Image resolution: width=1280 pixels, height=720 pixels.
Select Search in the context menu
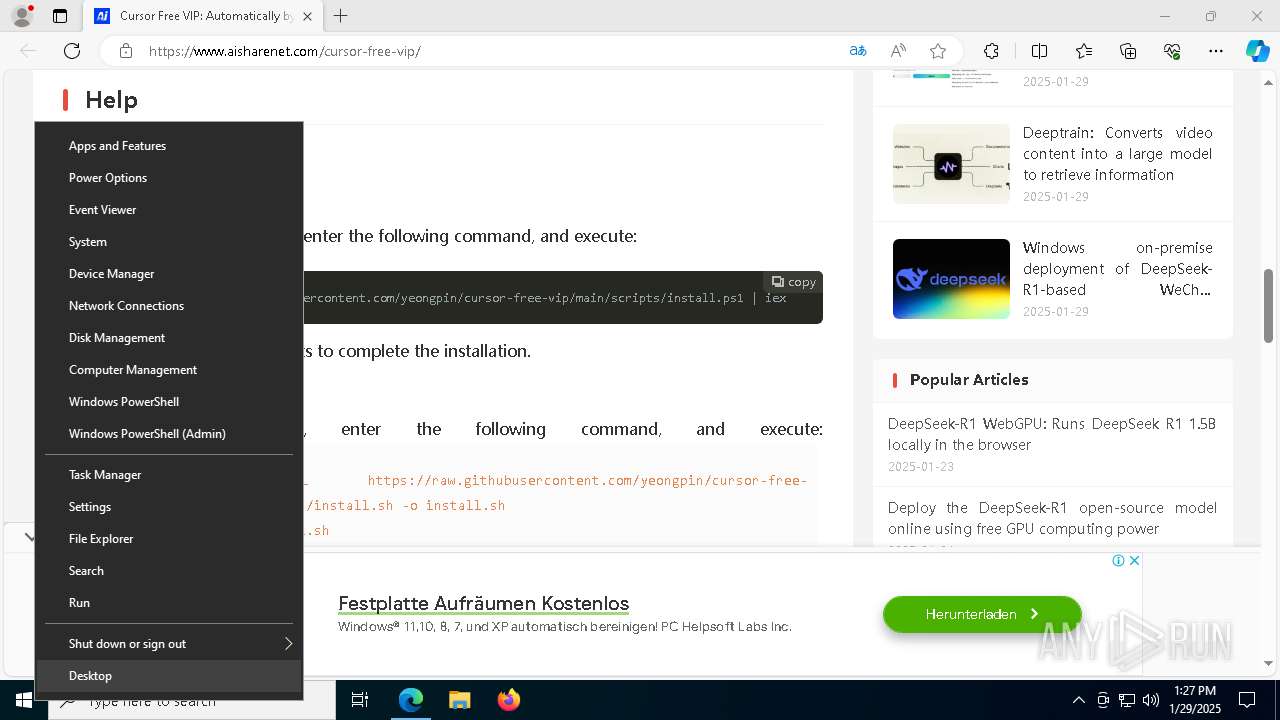169,571
